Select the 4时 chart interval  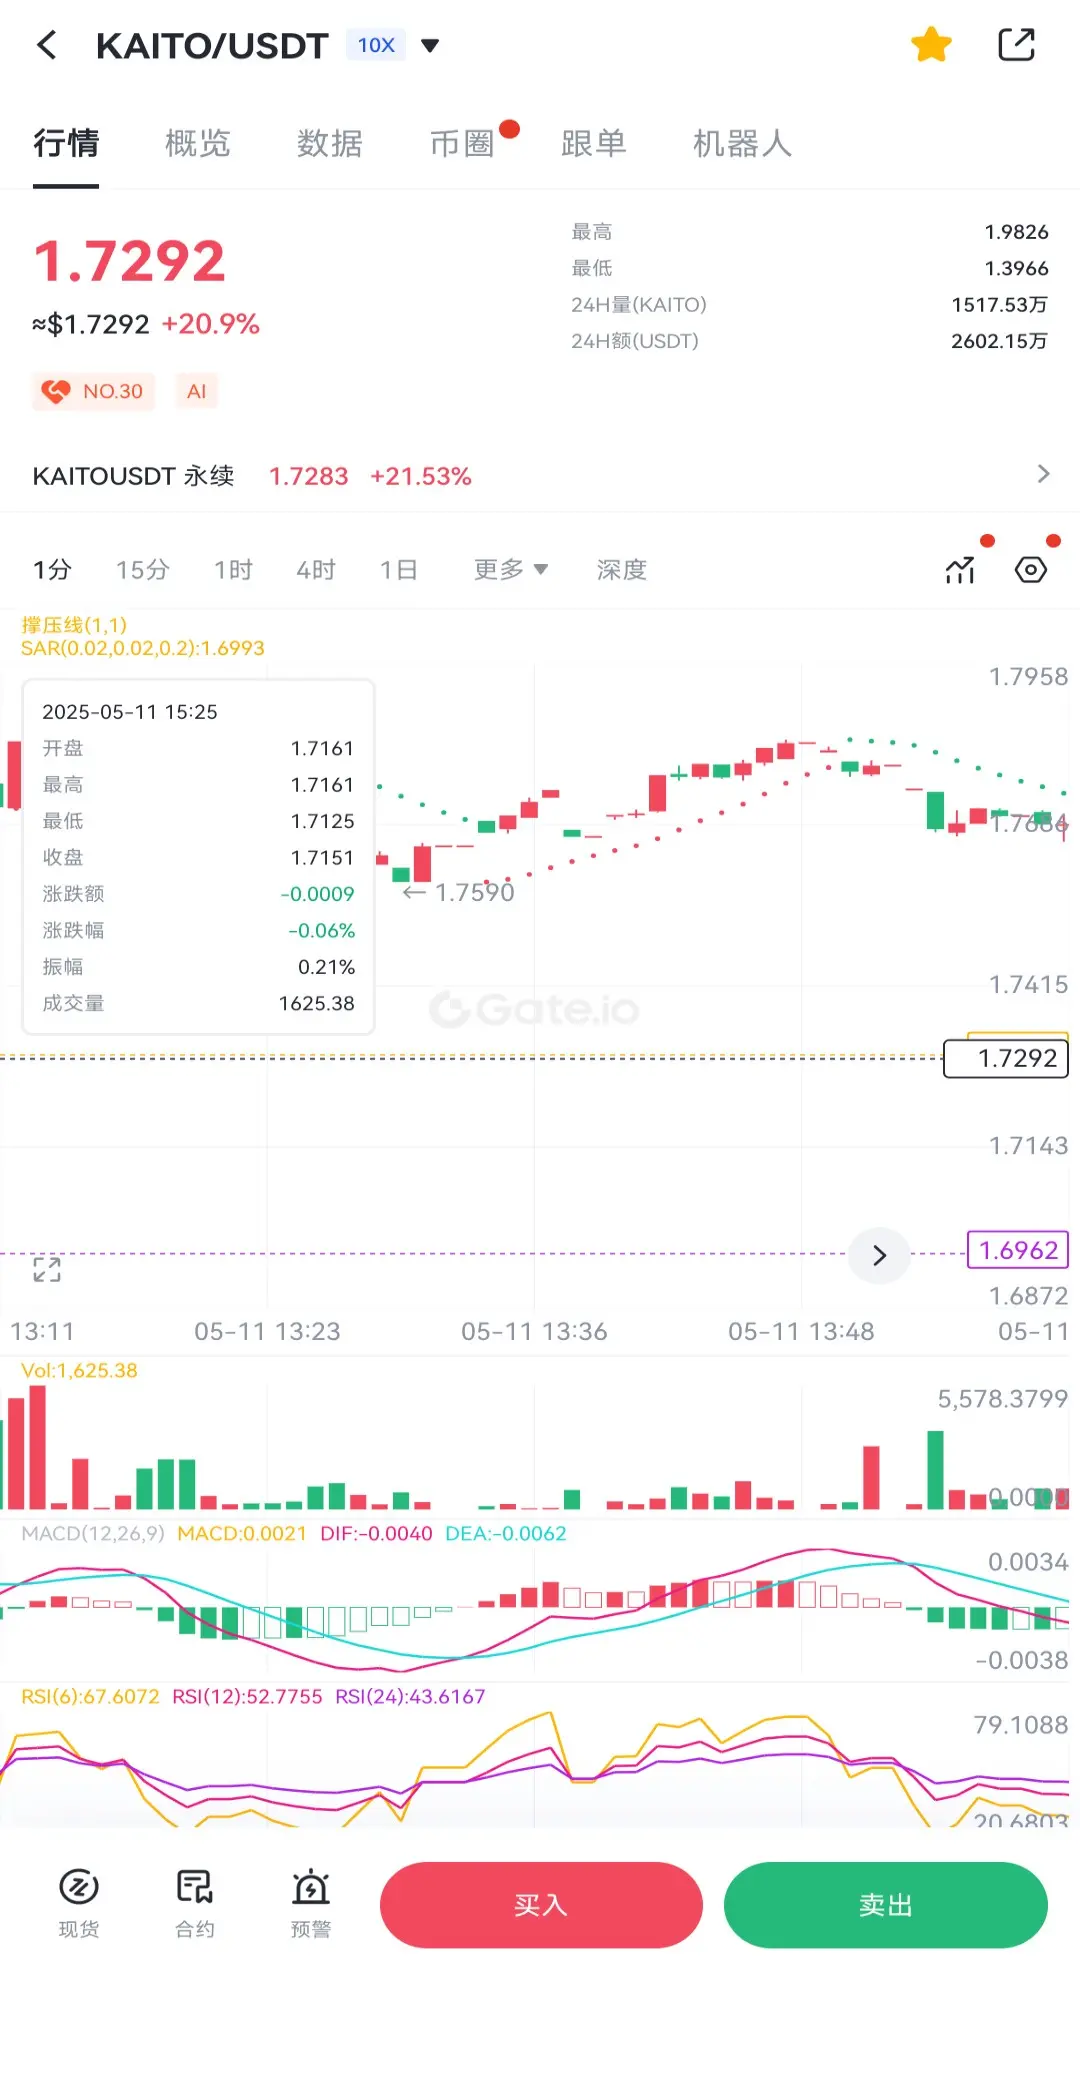point(316,570)
